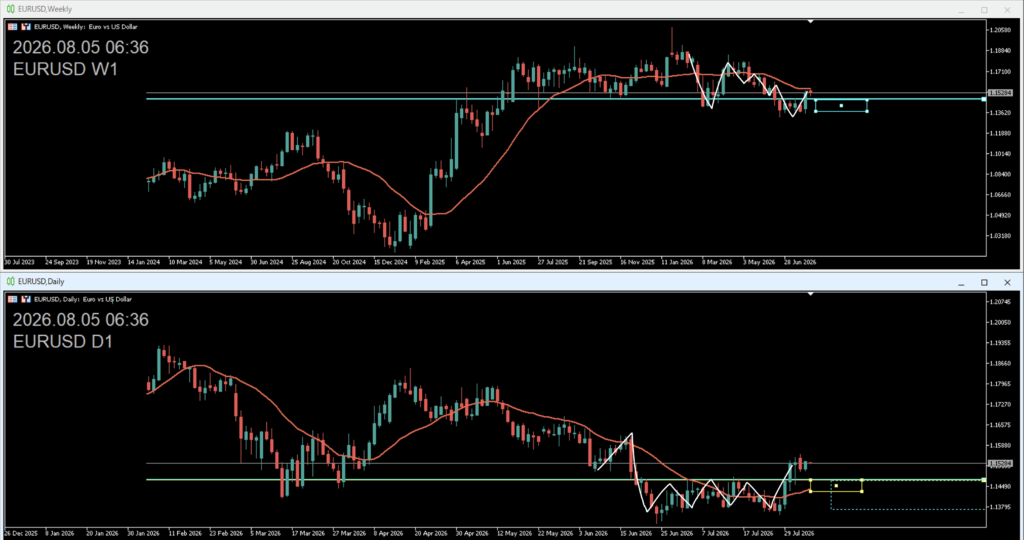Maximize the EURUSD,Weekly window
The image size is (1024, 540).
[x=984, y=10]
